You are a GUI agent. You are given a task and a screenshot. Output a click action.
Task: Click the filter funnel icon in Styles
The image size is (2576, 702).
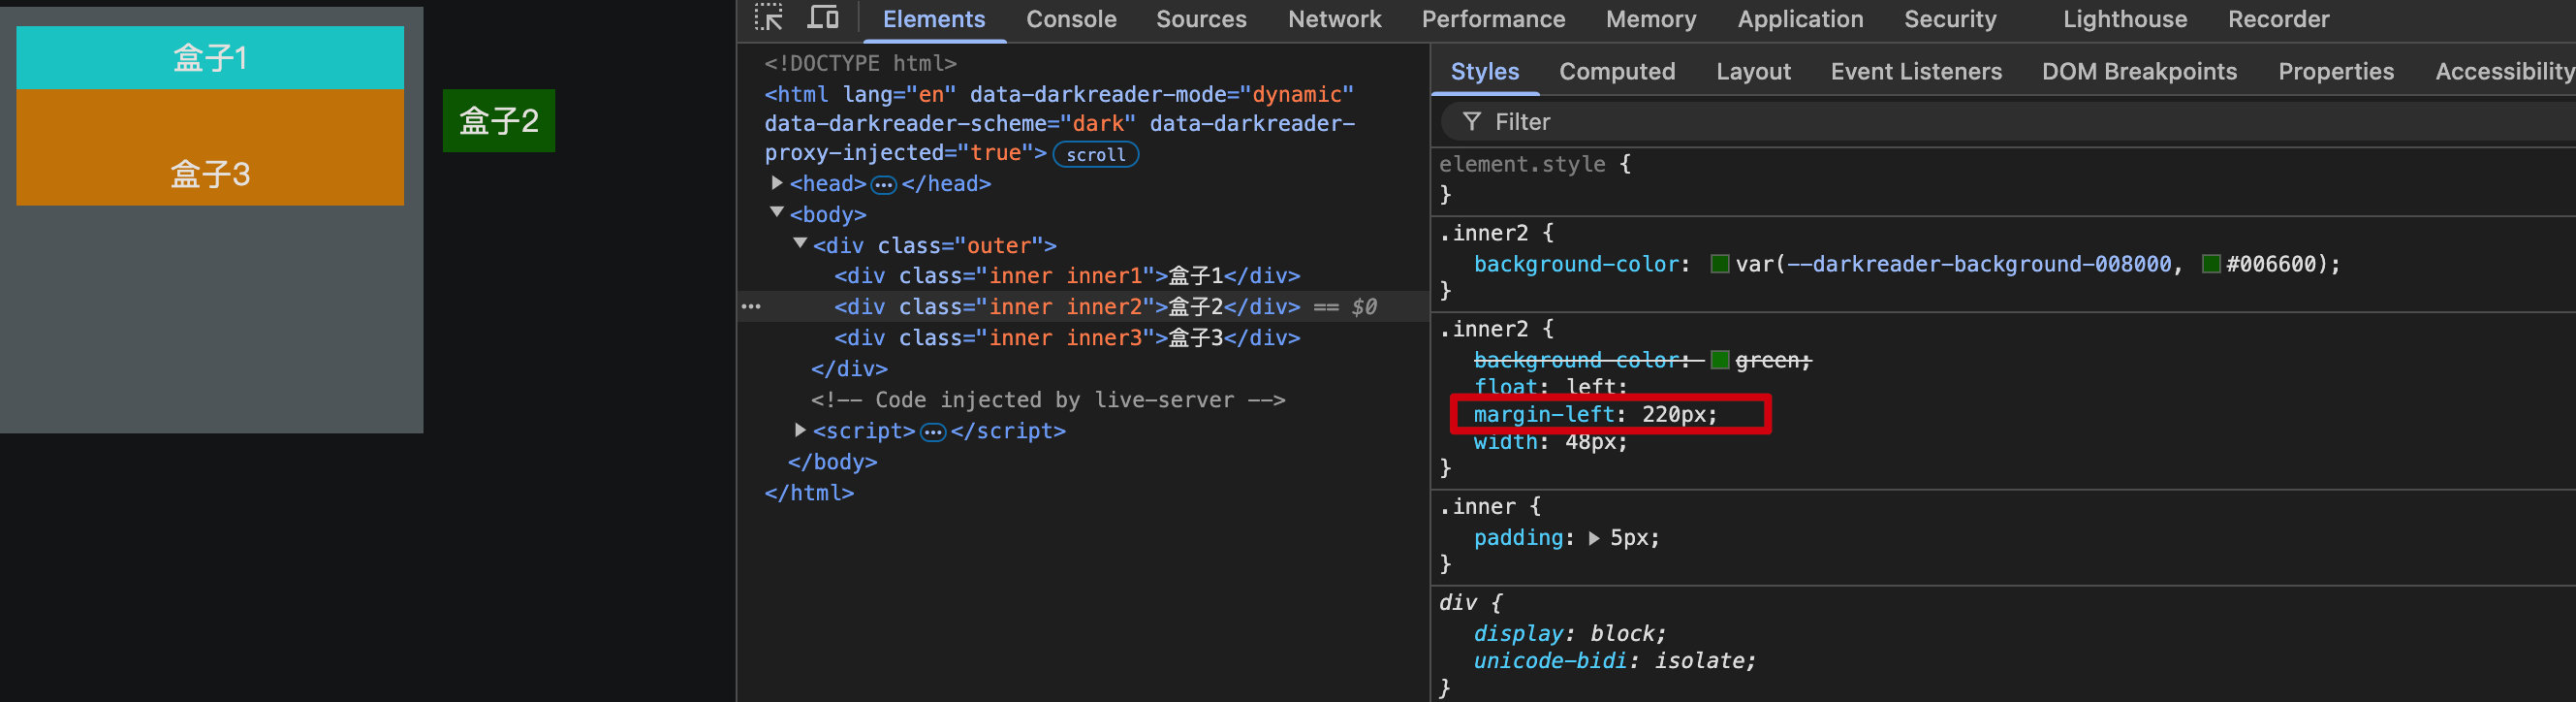1471,122
